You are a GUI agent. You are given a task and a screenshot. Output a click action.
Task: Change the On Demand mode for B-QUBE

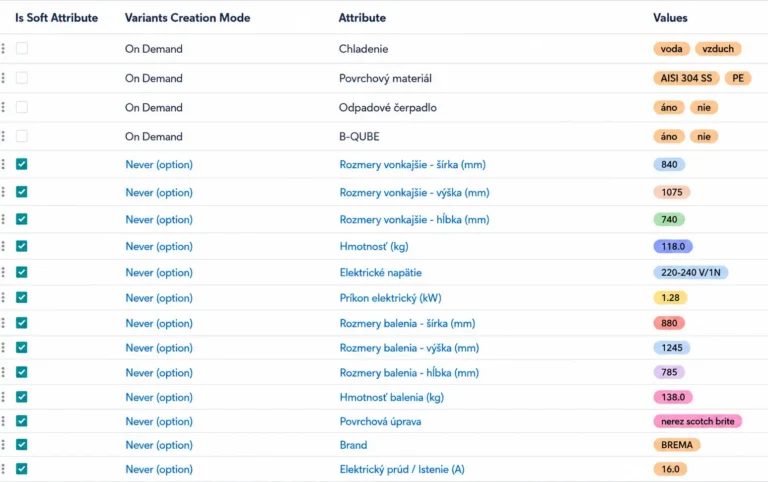pos(153,137)
